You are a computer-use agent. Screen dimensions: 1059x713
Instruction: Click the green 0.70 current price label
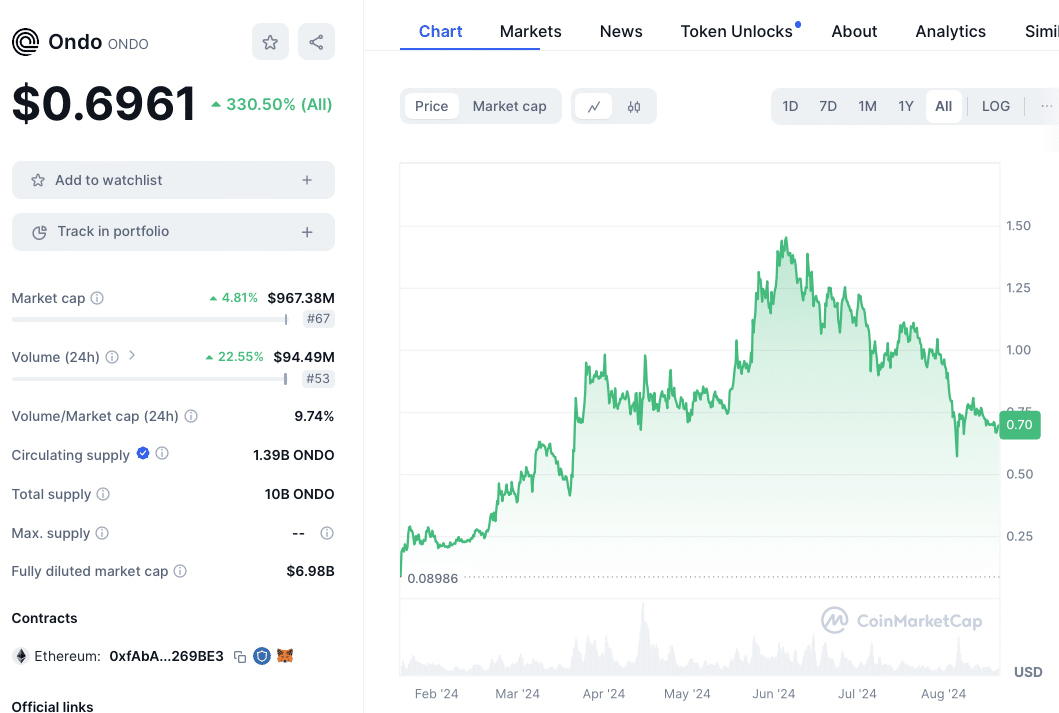pos(1019,425)
